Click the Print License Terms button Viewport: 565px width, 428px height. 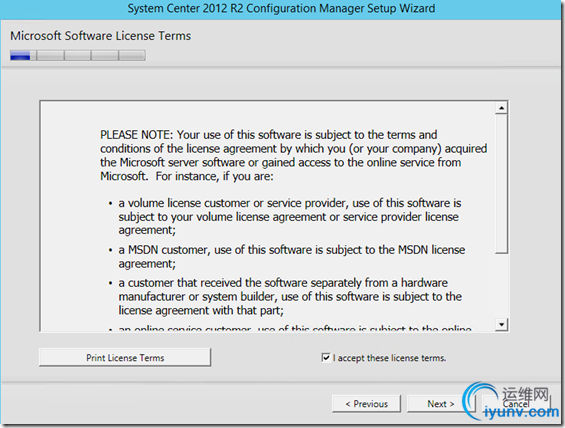[125, 357]
